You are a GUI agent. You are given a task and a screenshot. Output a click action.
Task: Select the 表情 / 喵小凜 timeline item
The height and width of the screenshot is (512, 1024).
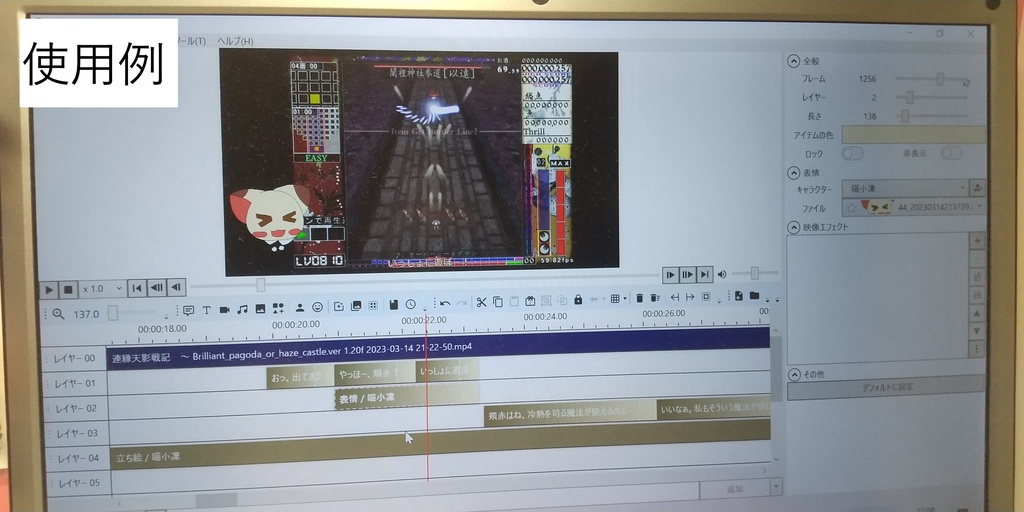407,396
